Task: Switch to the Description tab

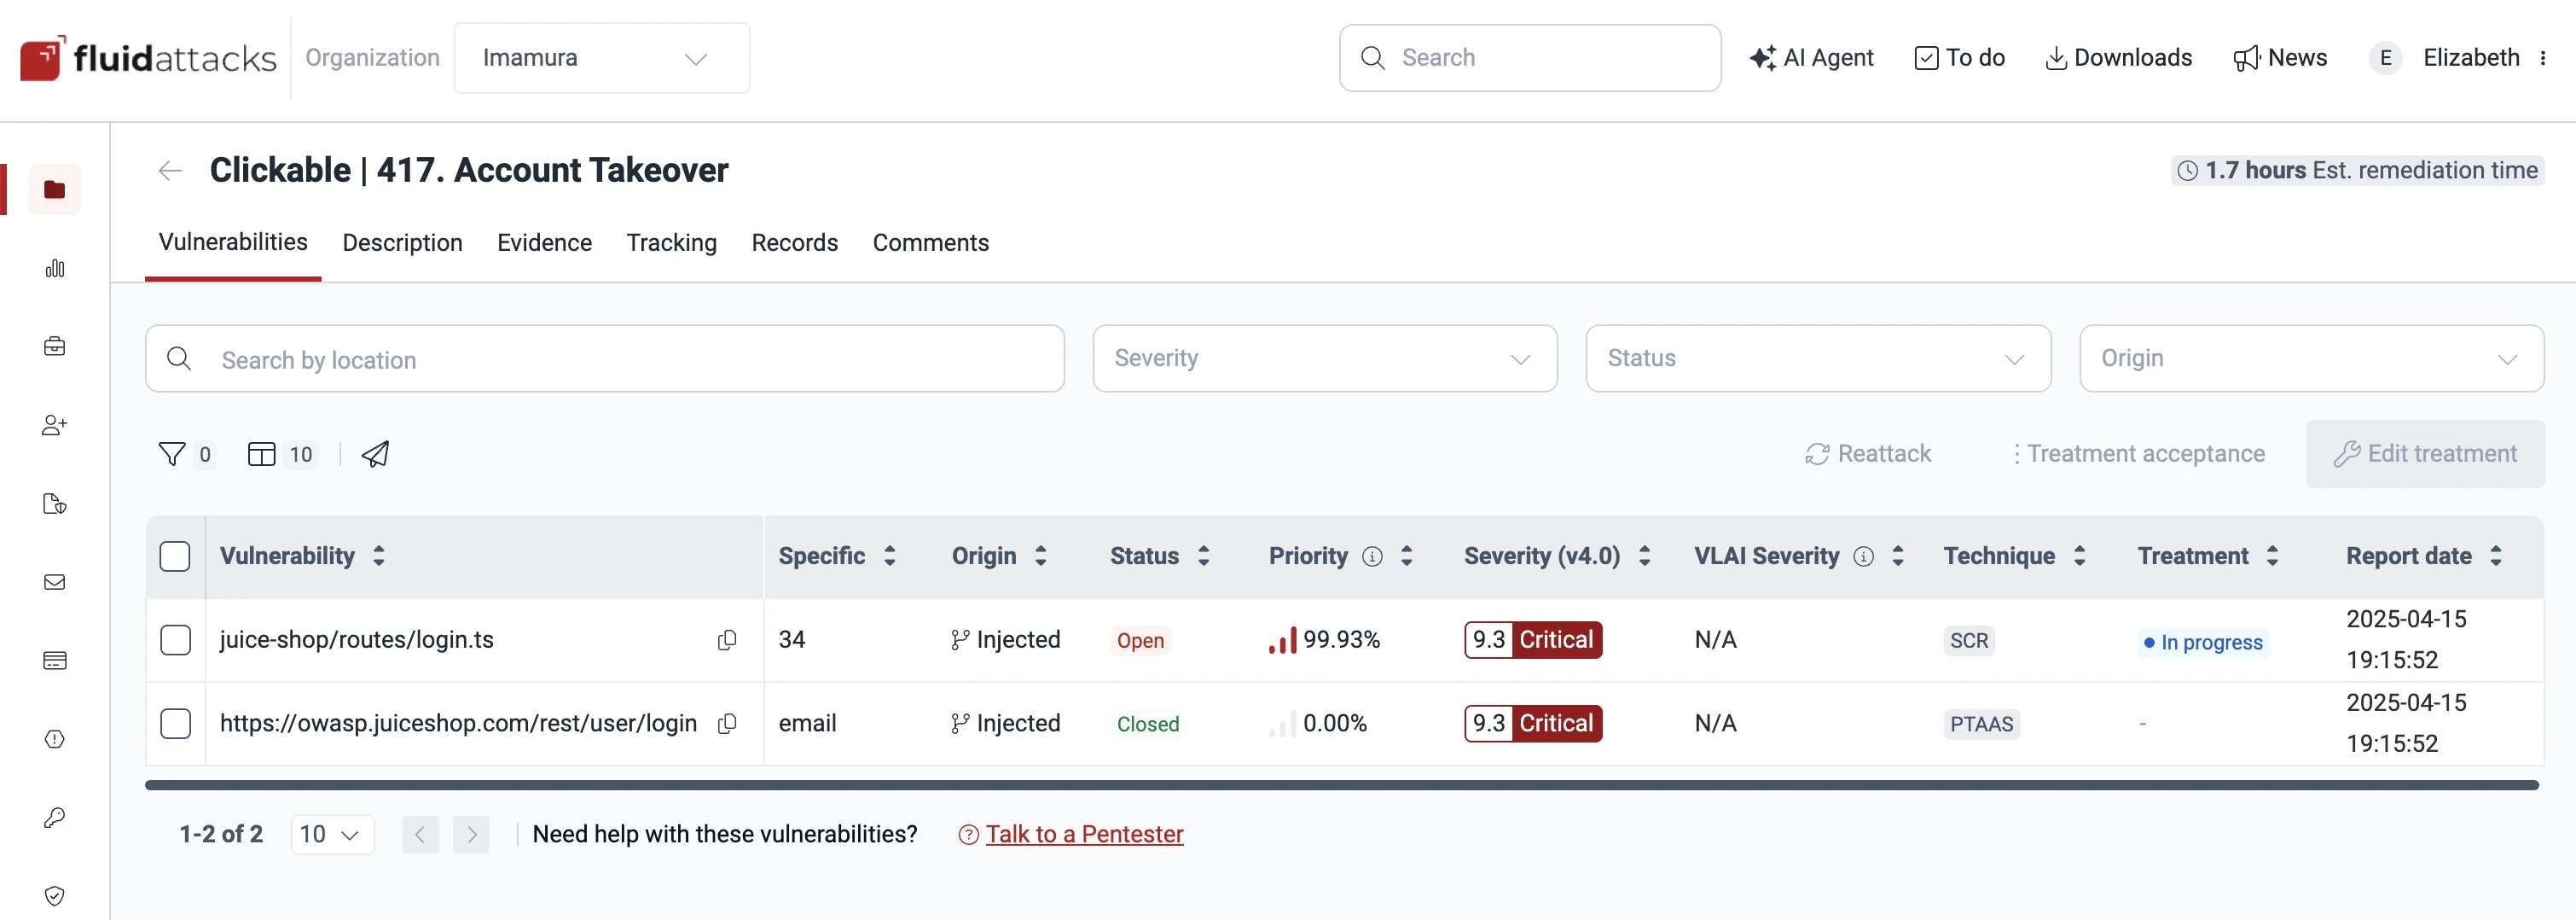Action: (402, 243)
